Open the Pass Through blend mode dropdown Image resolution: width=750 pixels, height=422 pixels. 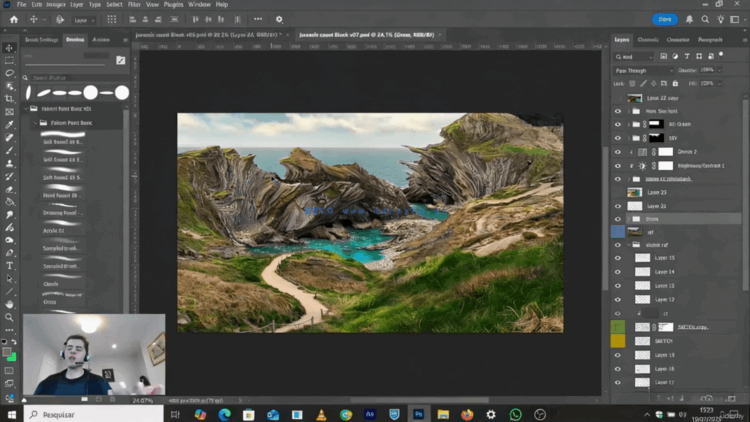(x=643, y=71)
